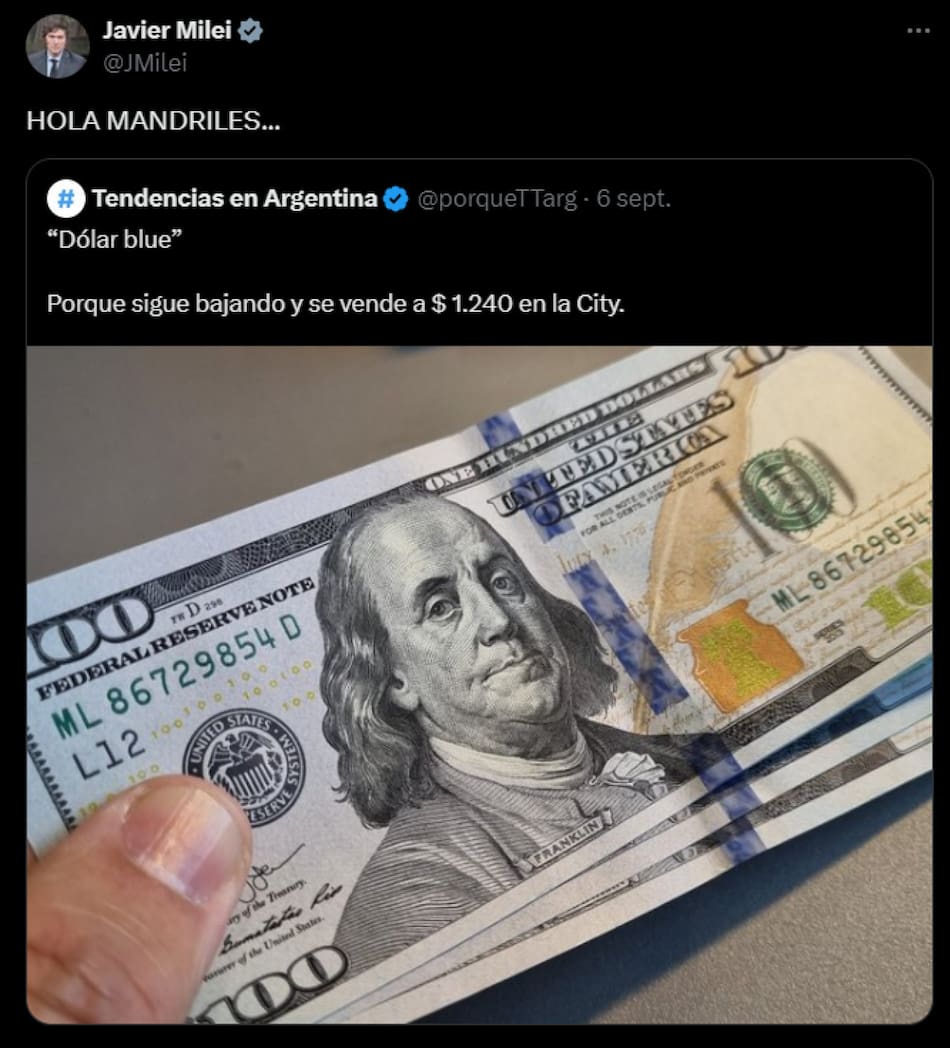
Task: Click the Javier Milei display name
Action: (167, 31)
